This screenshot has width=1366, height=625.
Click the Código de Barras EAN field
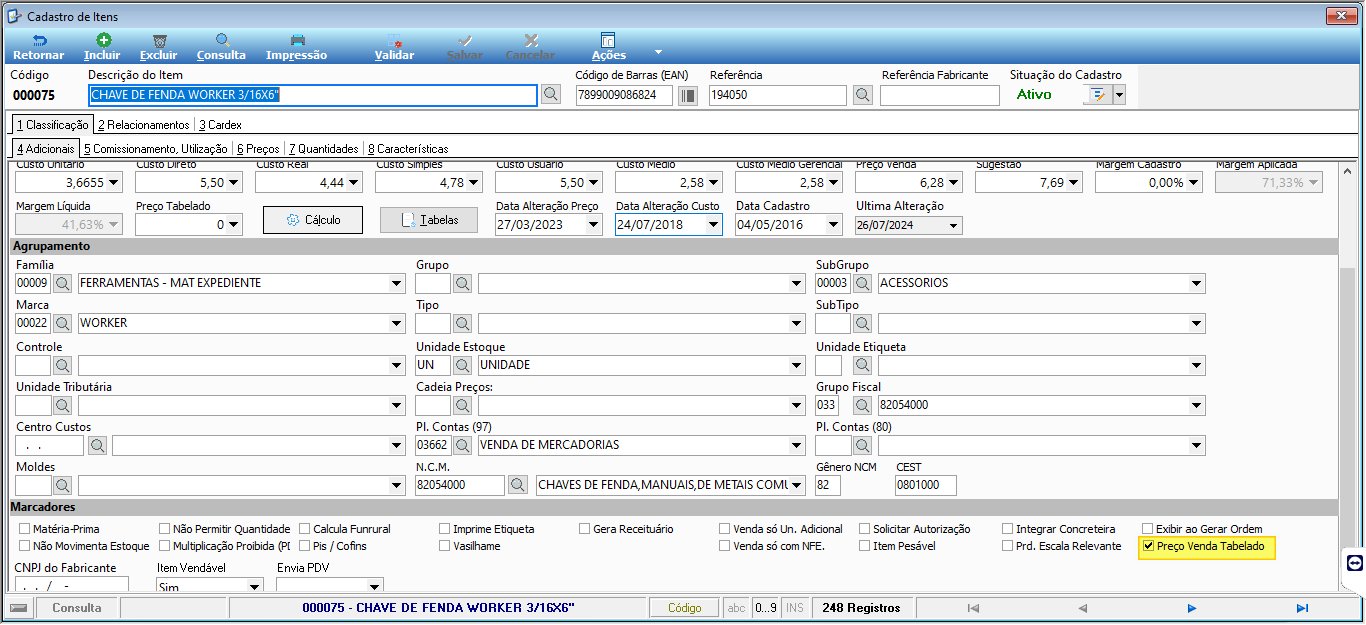coord(625,95)
